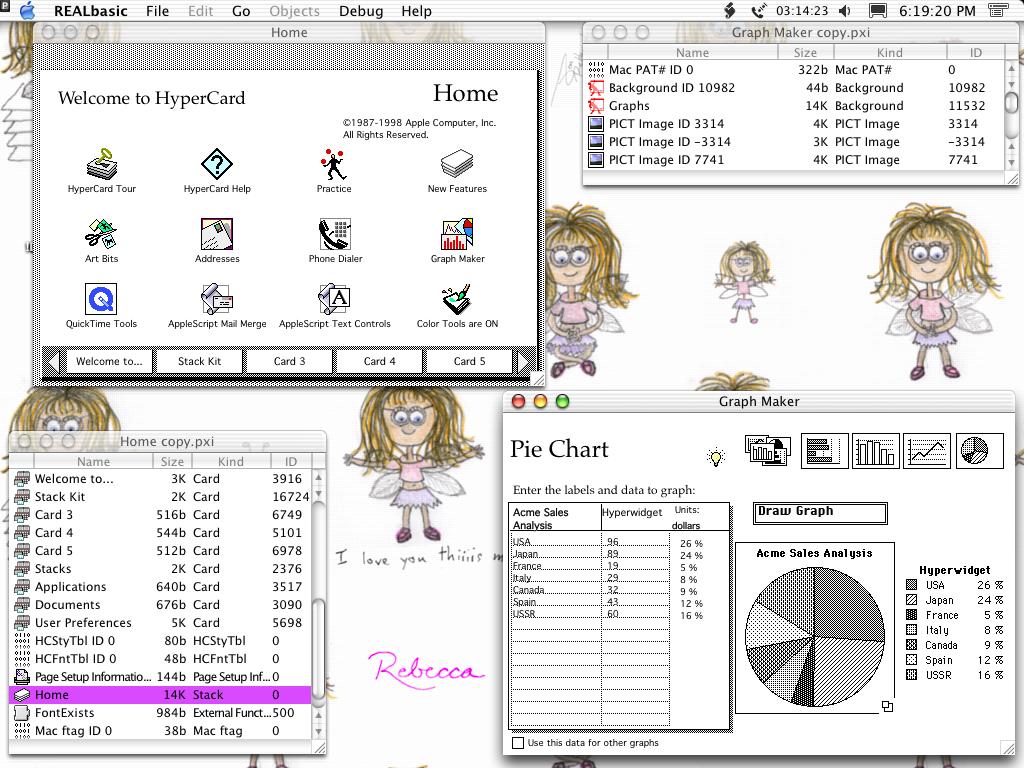Click the display monitor menu bar icon

[x=877, y=11]
